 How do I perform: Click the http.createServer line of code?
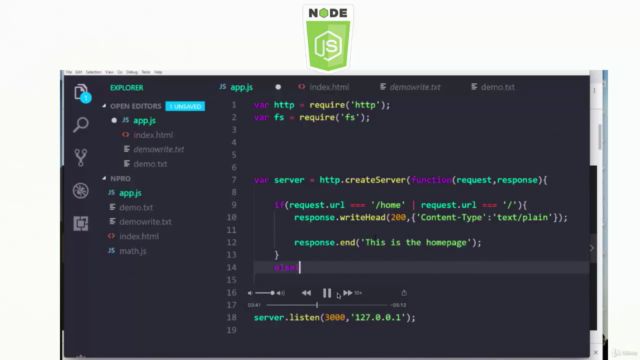pyautogui.click(x=400, y=180)
